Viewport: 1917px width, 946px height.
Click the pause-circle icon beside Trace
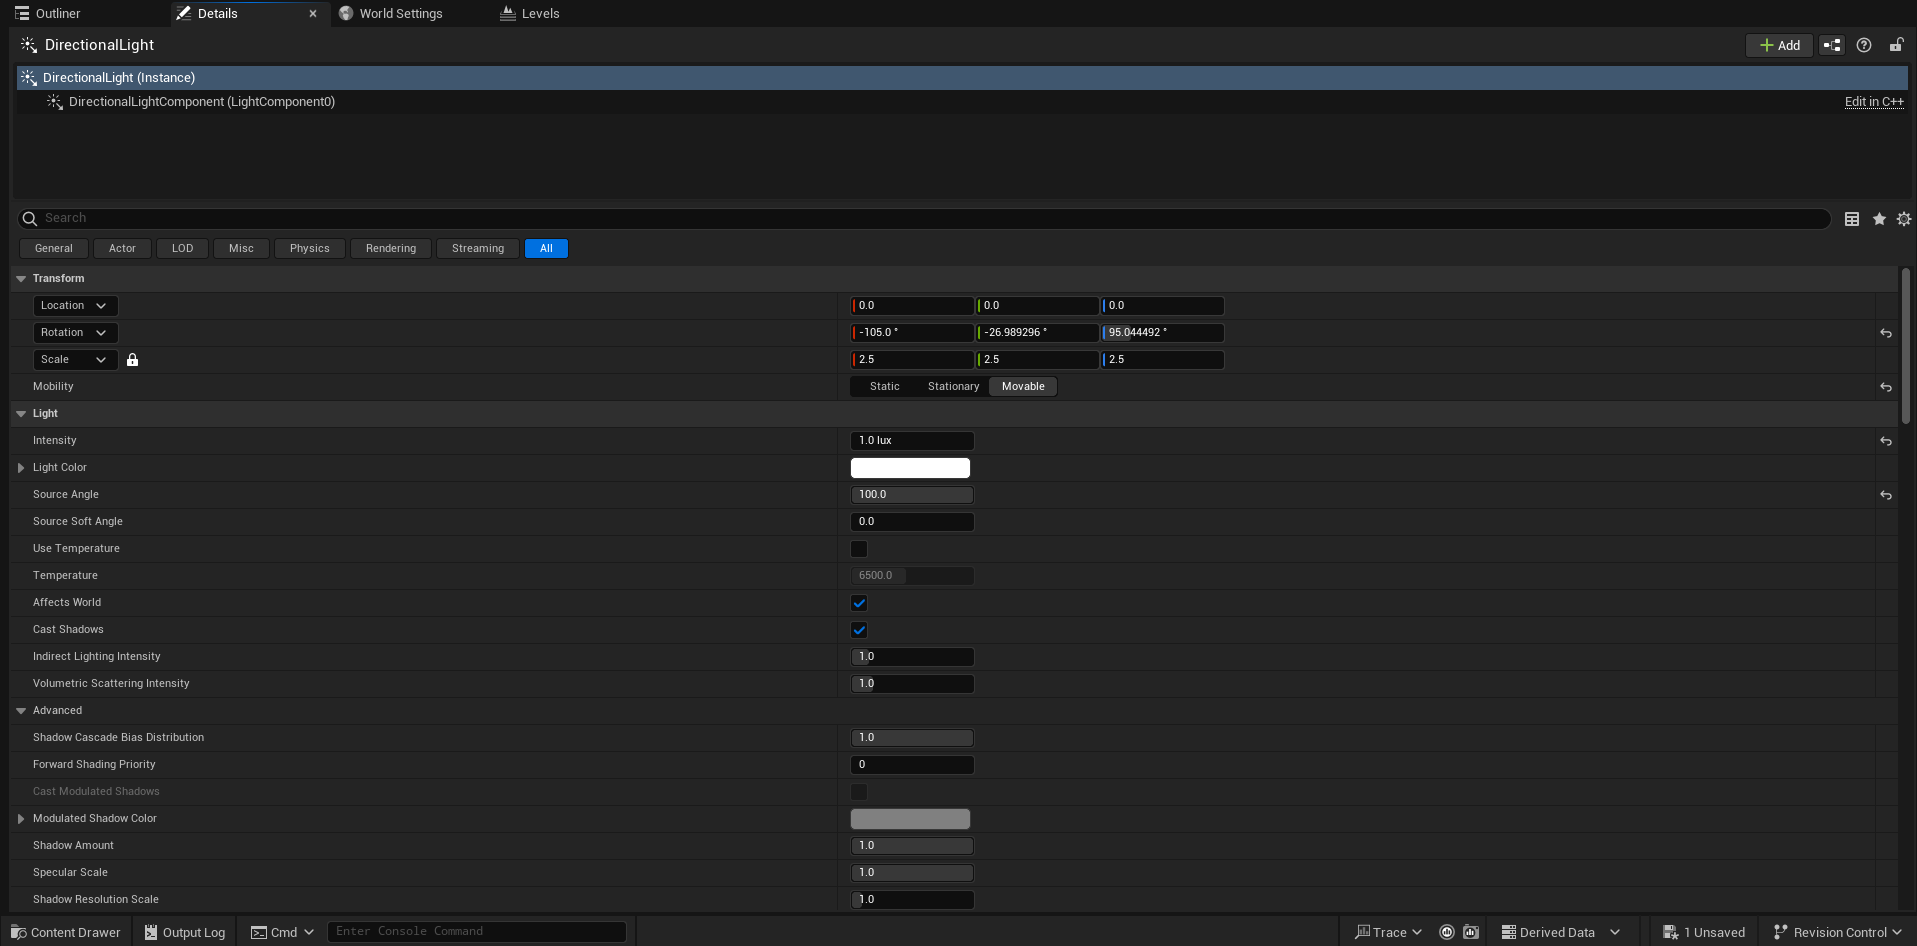point(1446,932)
